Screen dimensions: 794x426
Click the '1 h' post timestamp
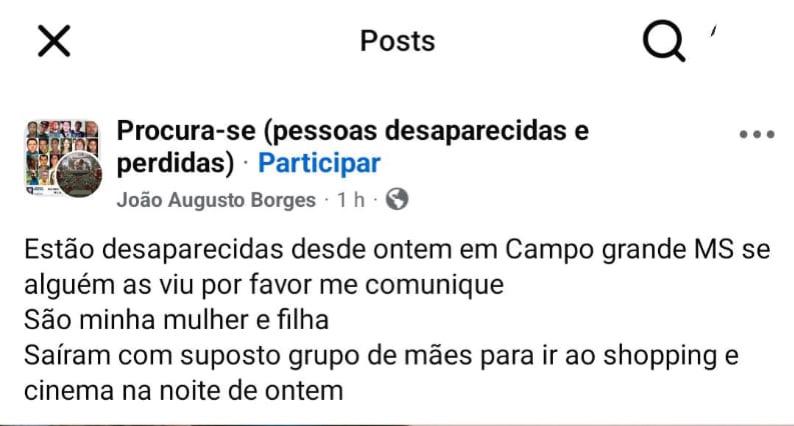tap(350, 200)
